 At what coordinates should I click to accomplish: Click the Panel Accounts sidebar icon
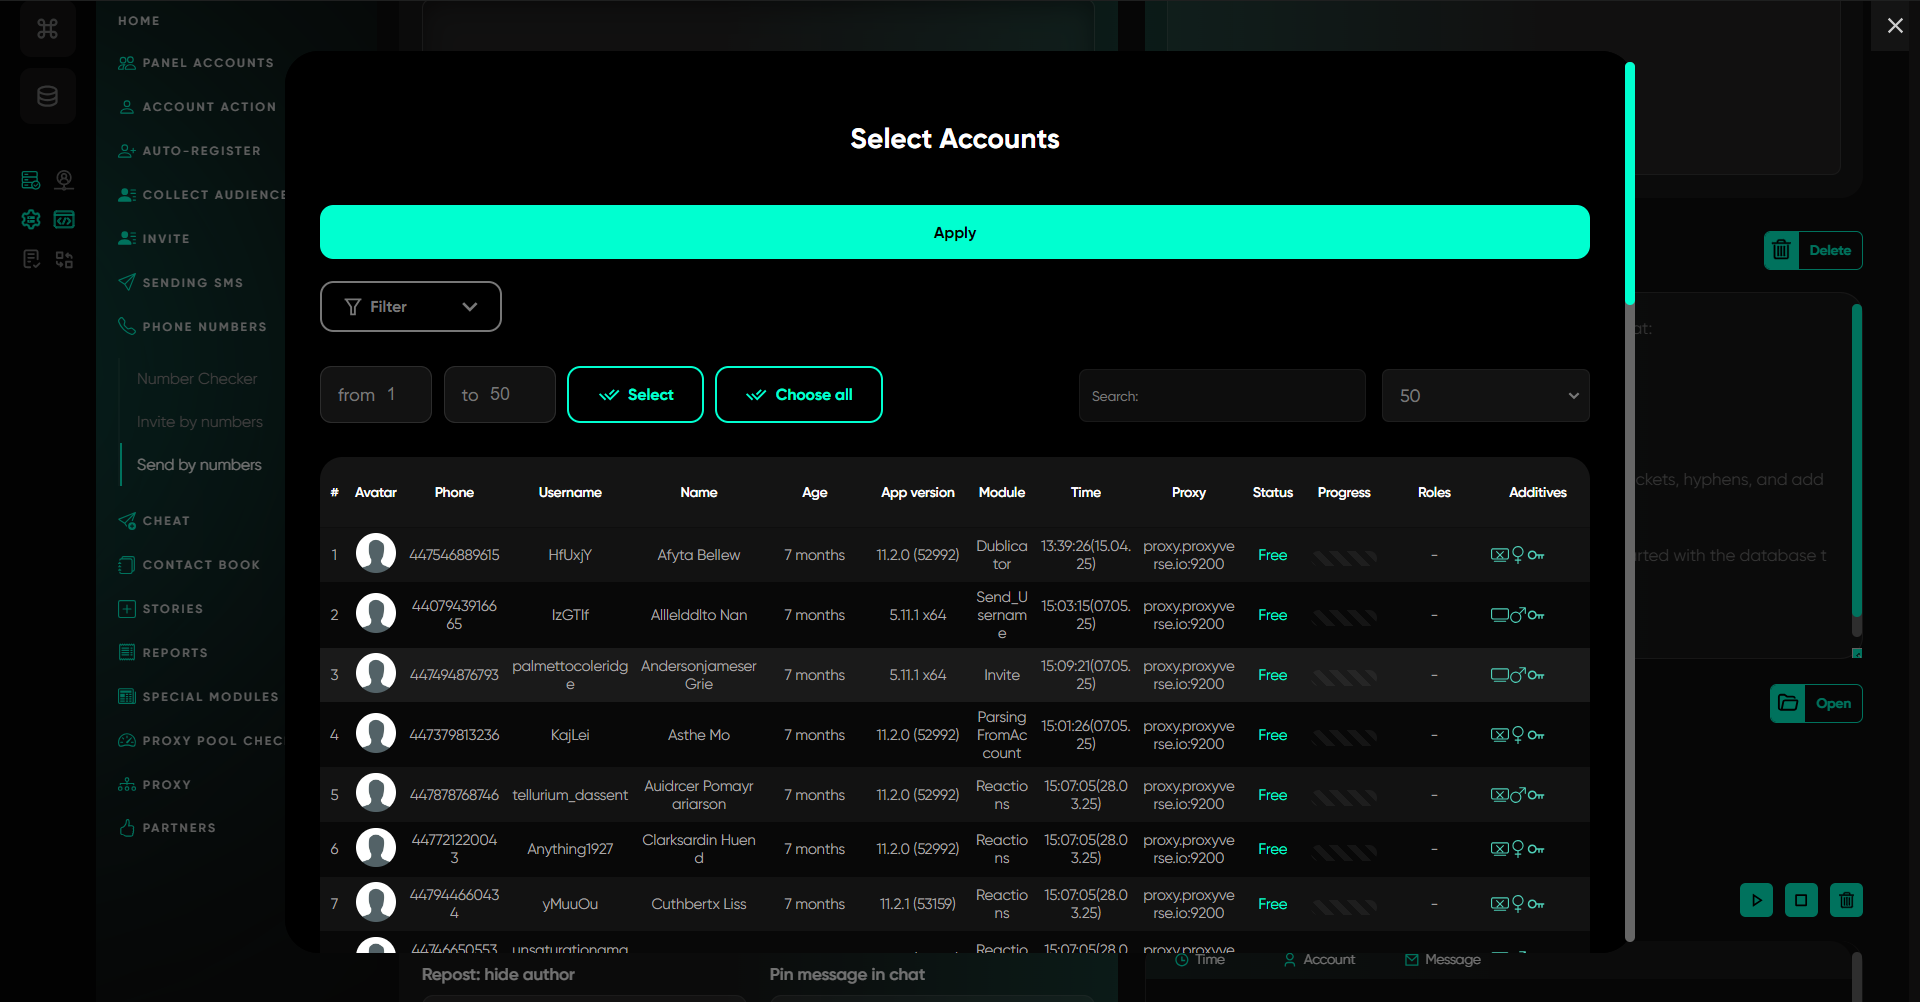[x=127, y=63]
